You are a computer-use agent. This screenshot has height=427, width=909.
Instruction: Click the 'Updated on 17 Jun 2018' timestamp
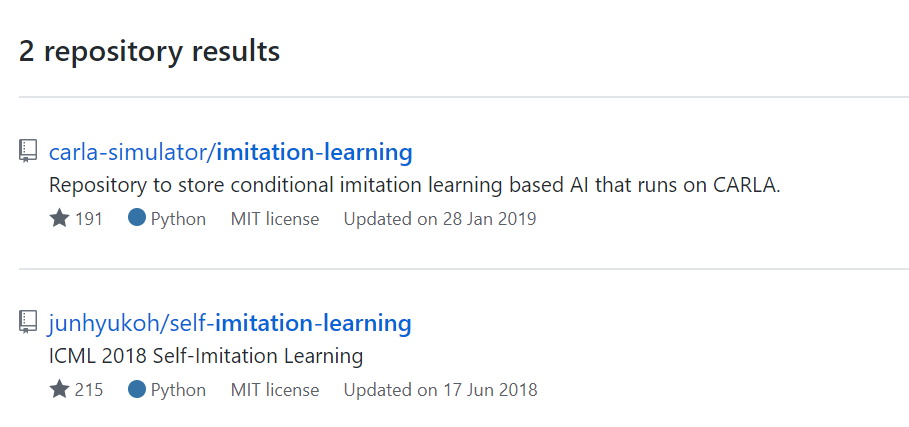coord(440,390)
